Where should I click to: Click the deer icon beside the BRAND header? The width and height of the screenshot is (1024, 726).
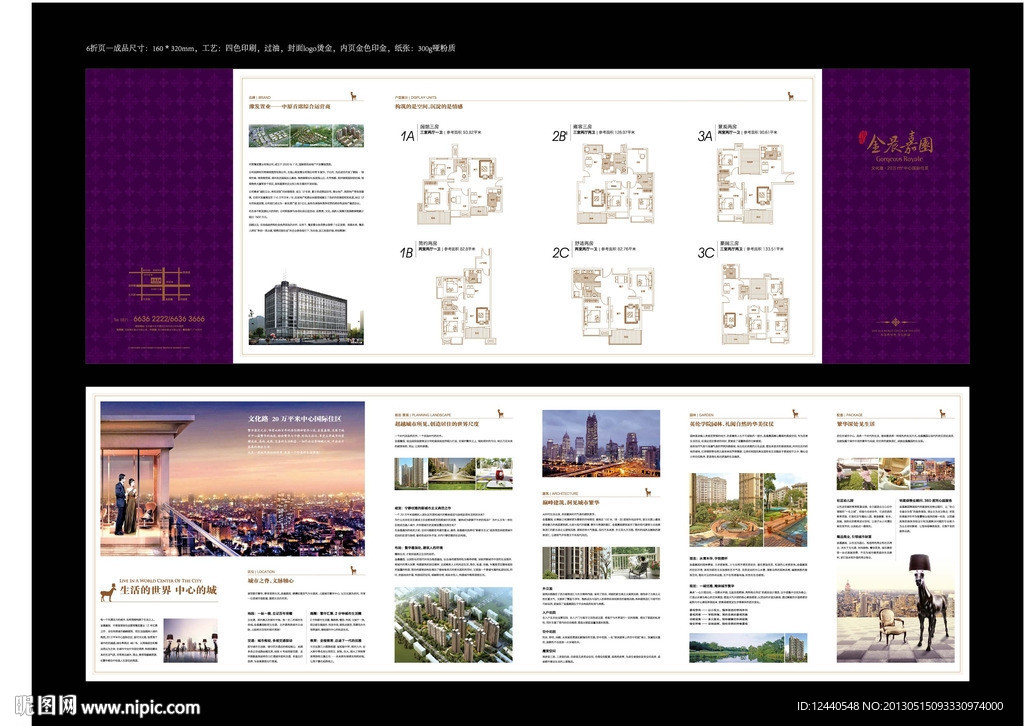pos(354,95)
